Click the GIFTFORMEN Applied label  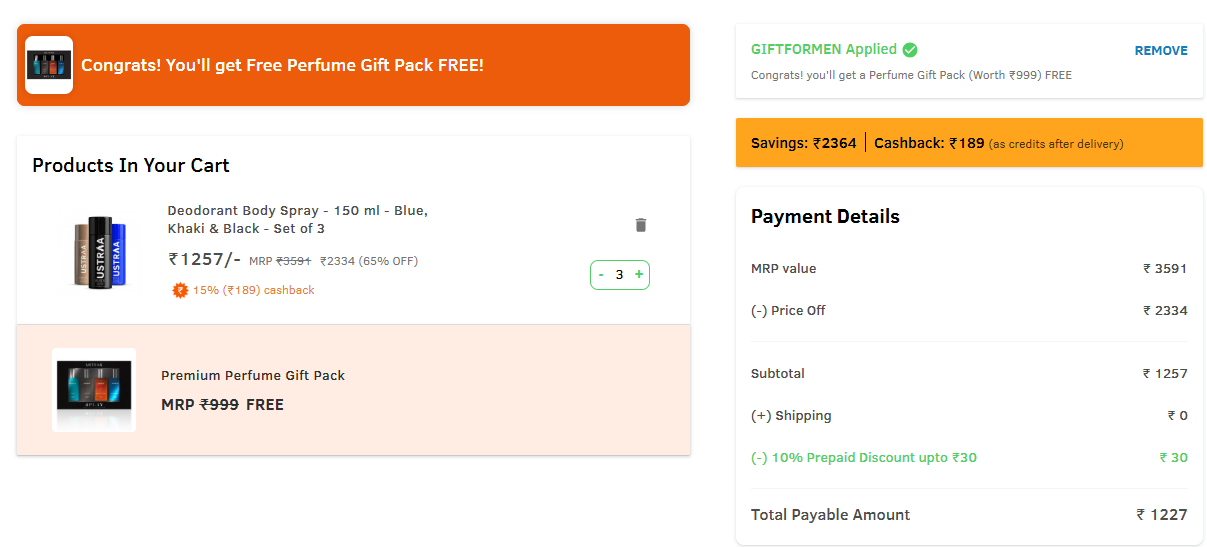point(824,49)
